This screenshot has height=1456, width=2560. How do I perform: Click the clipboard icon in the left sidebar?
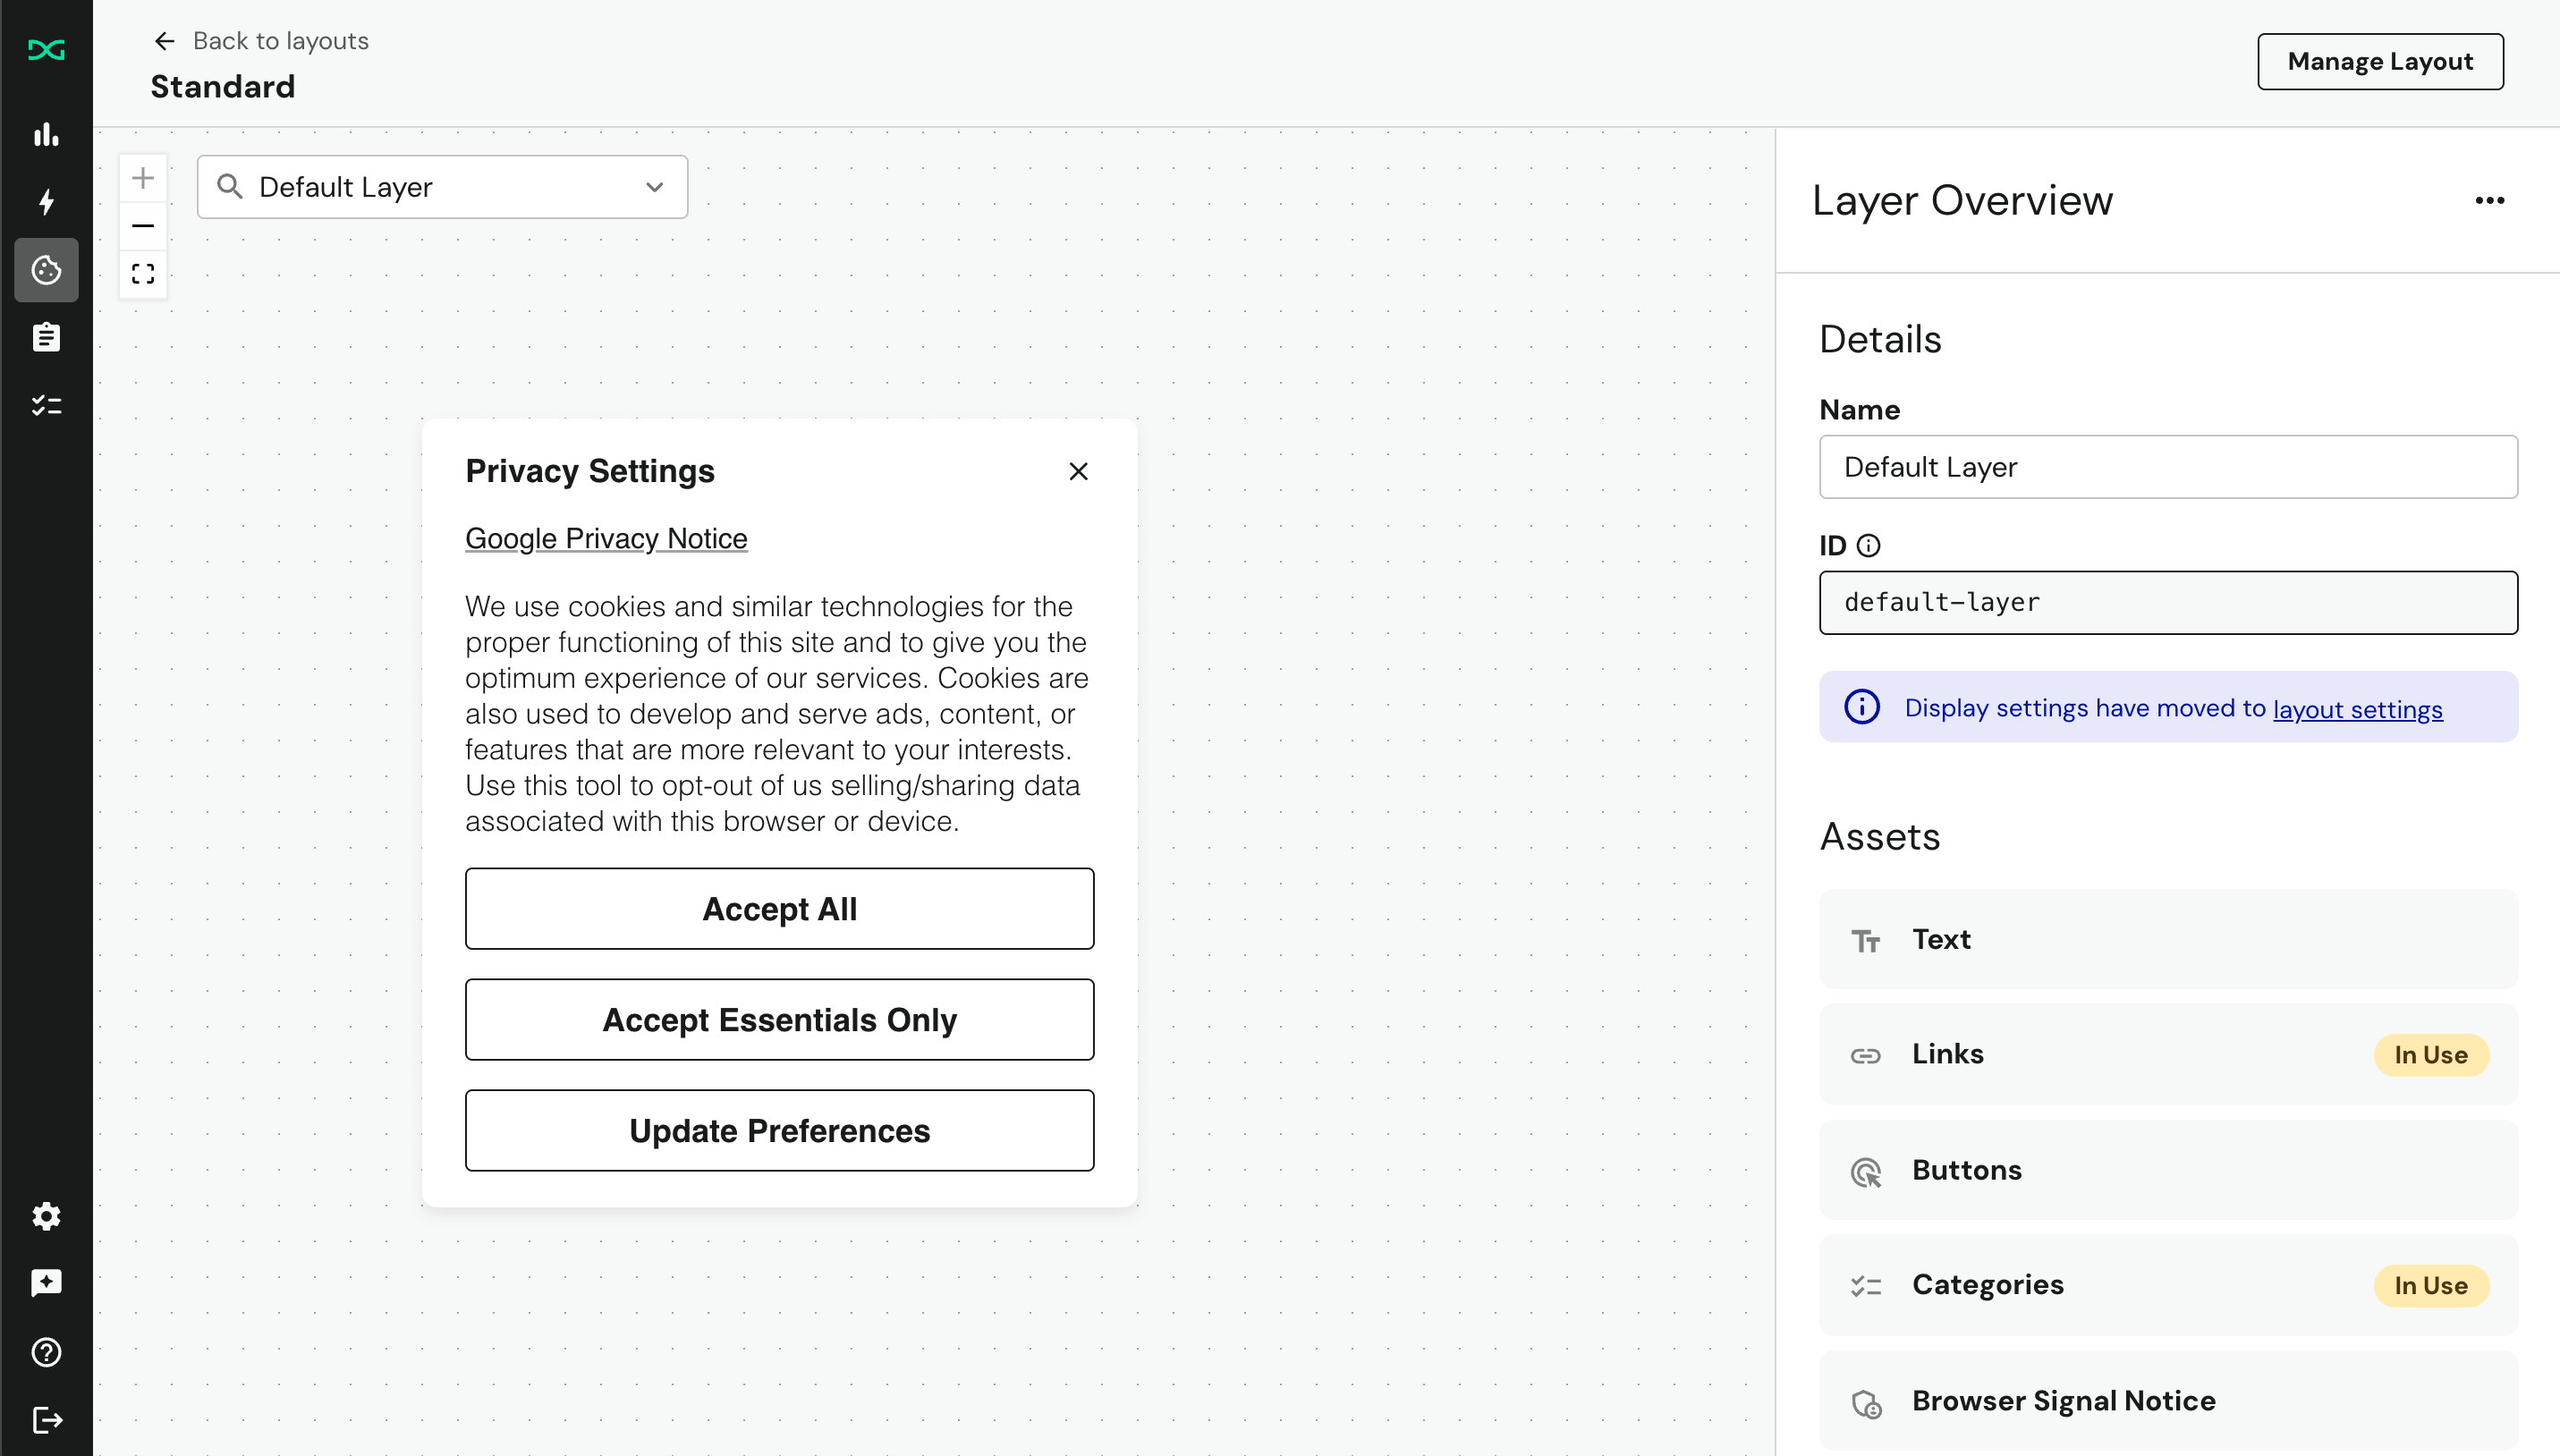click(46, 337)
